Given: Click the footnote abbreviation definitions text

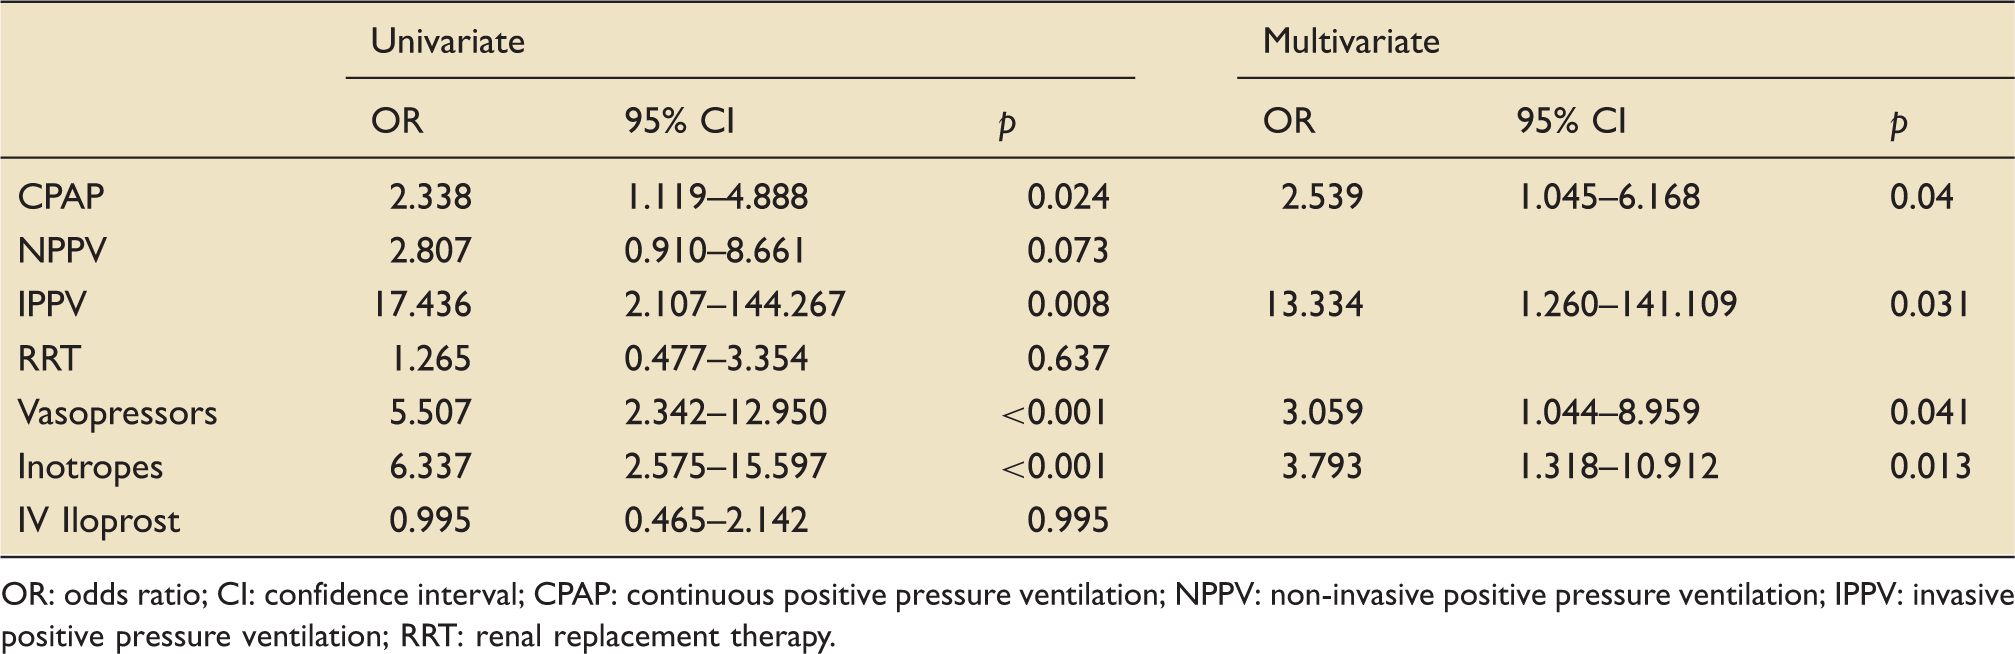Looking at the screenshot, I should tap(1007, 615).
